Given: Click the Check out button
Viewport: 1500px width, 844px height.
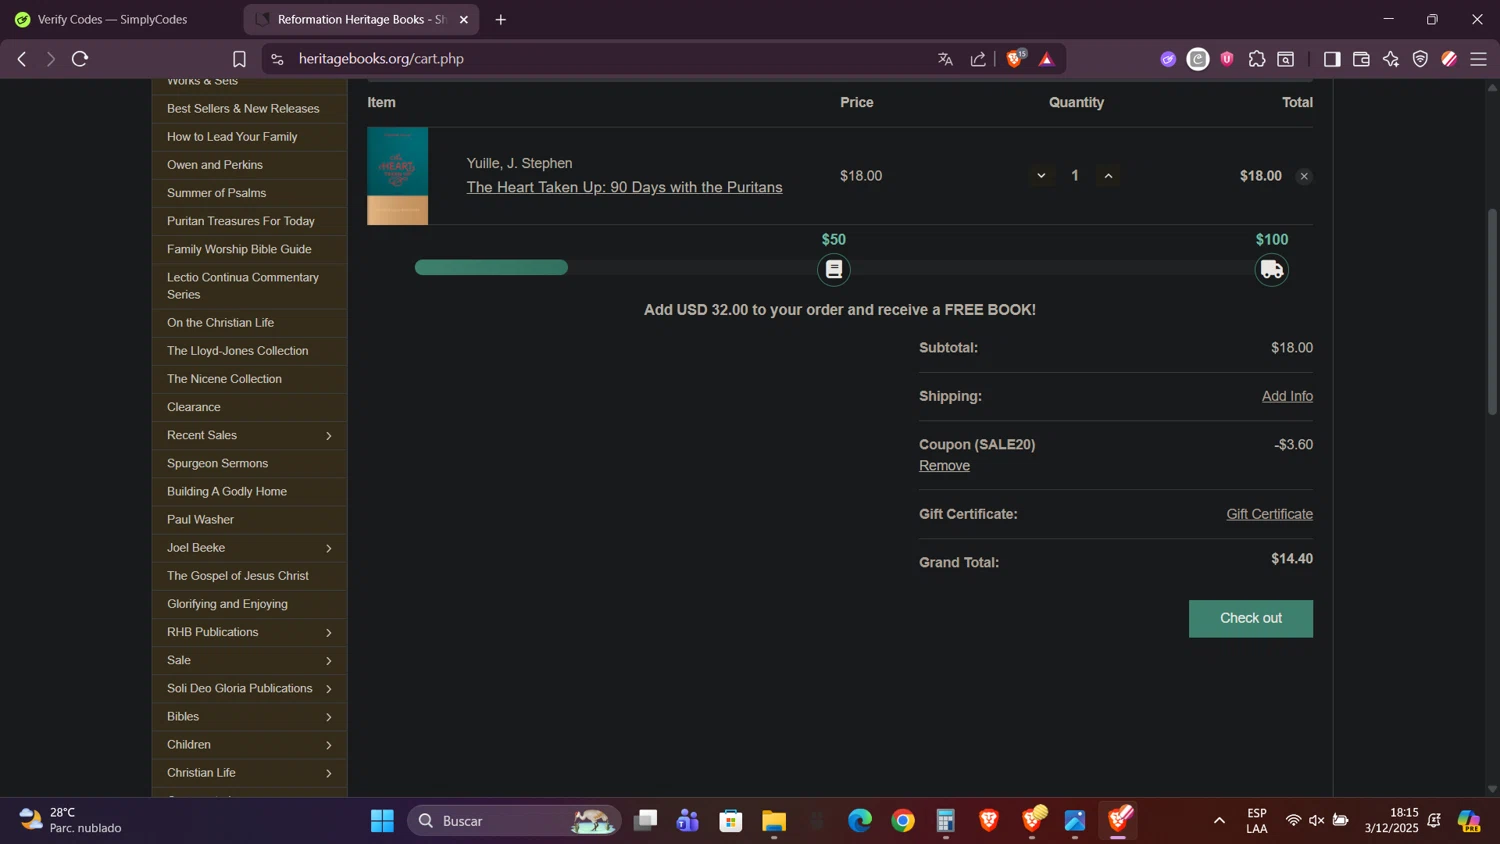Looking at the screenshot, I should pyautogui.click(x=1250, y=618).
